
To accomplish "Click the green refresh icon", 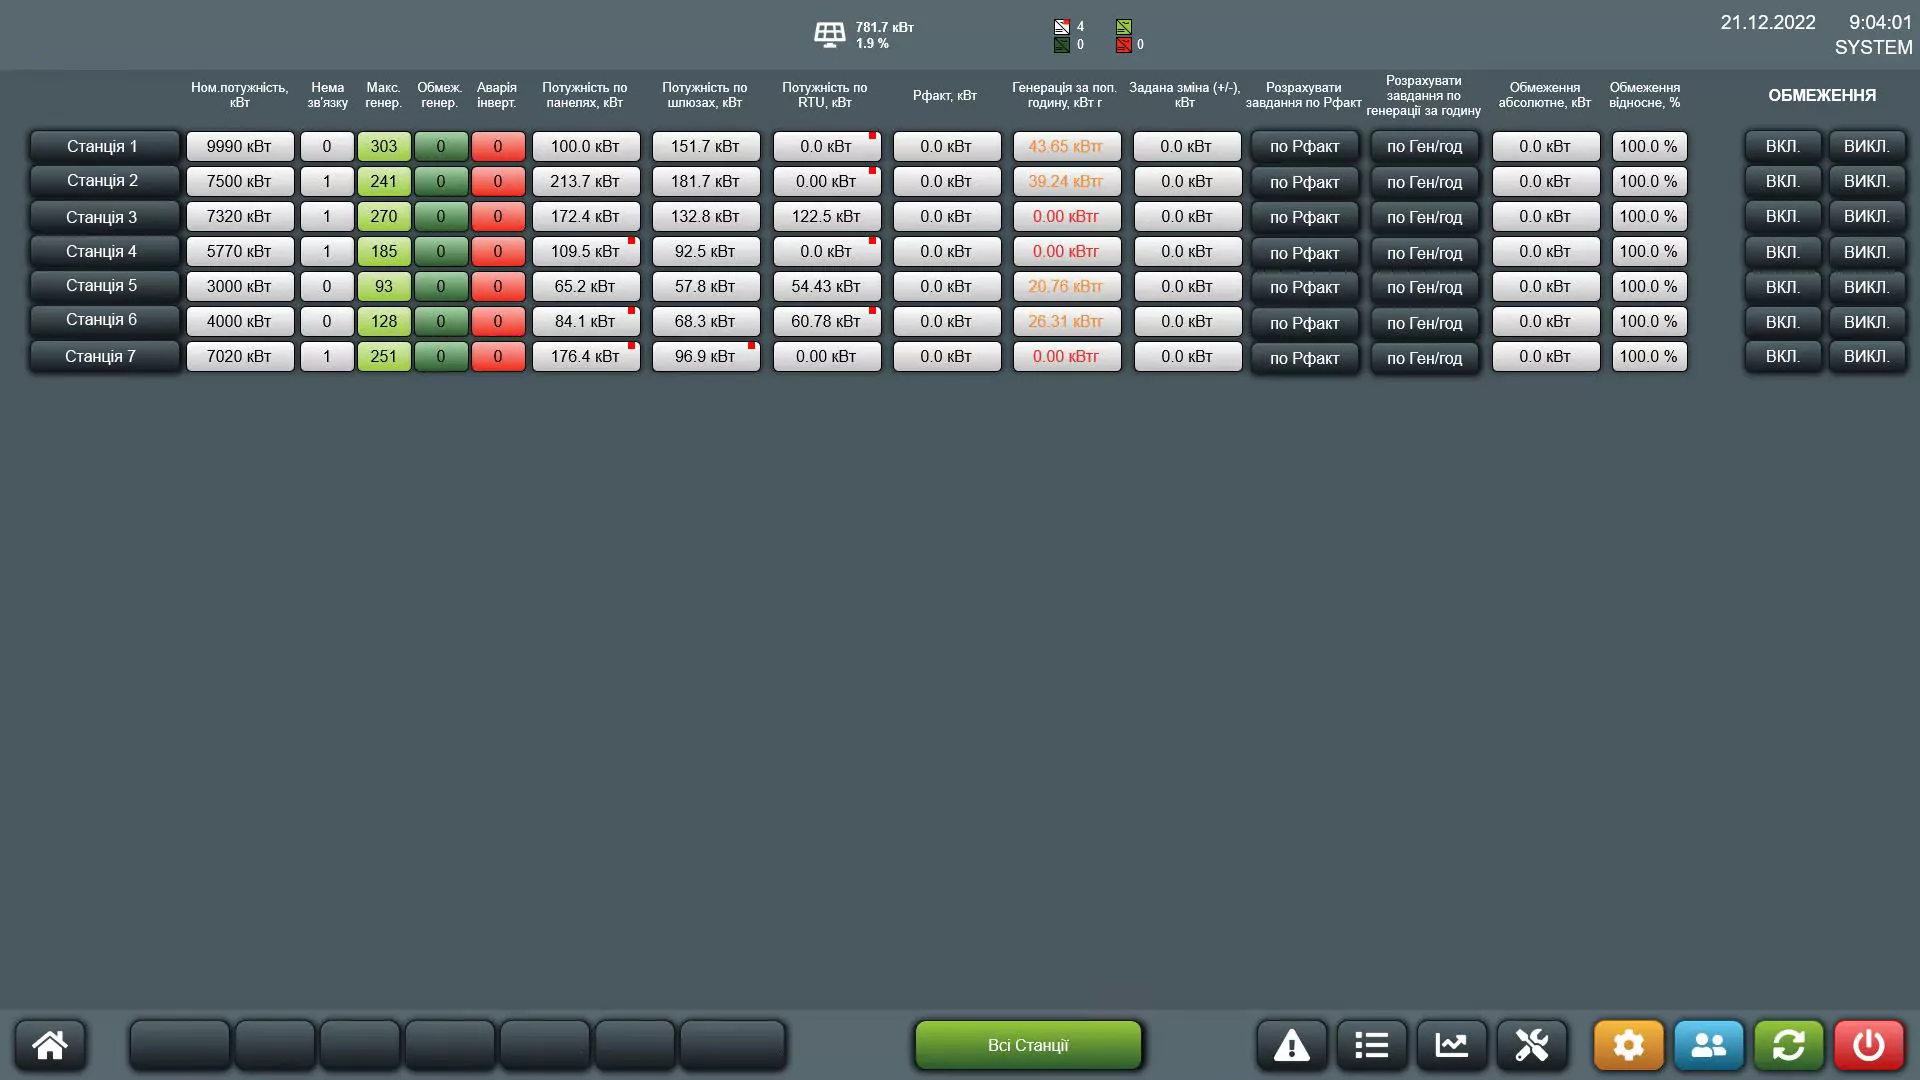I will (x=1789, y=1045).
